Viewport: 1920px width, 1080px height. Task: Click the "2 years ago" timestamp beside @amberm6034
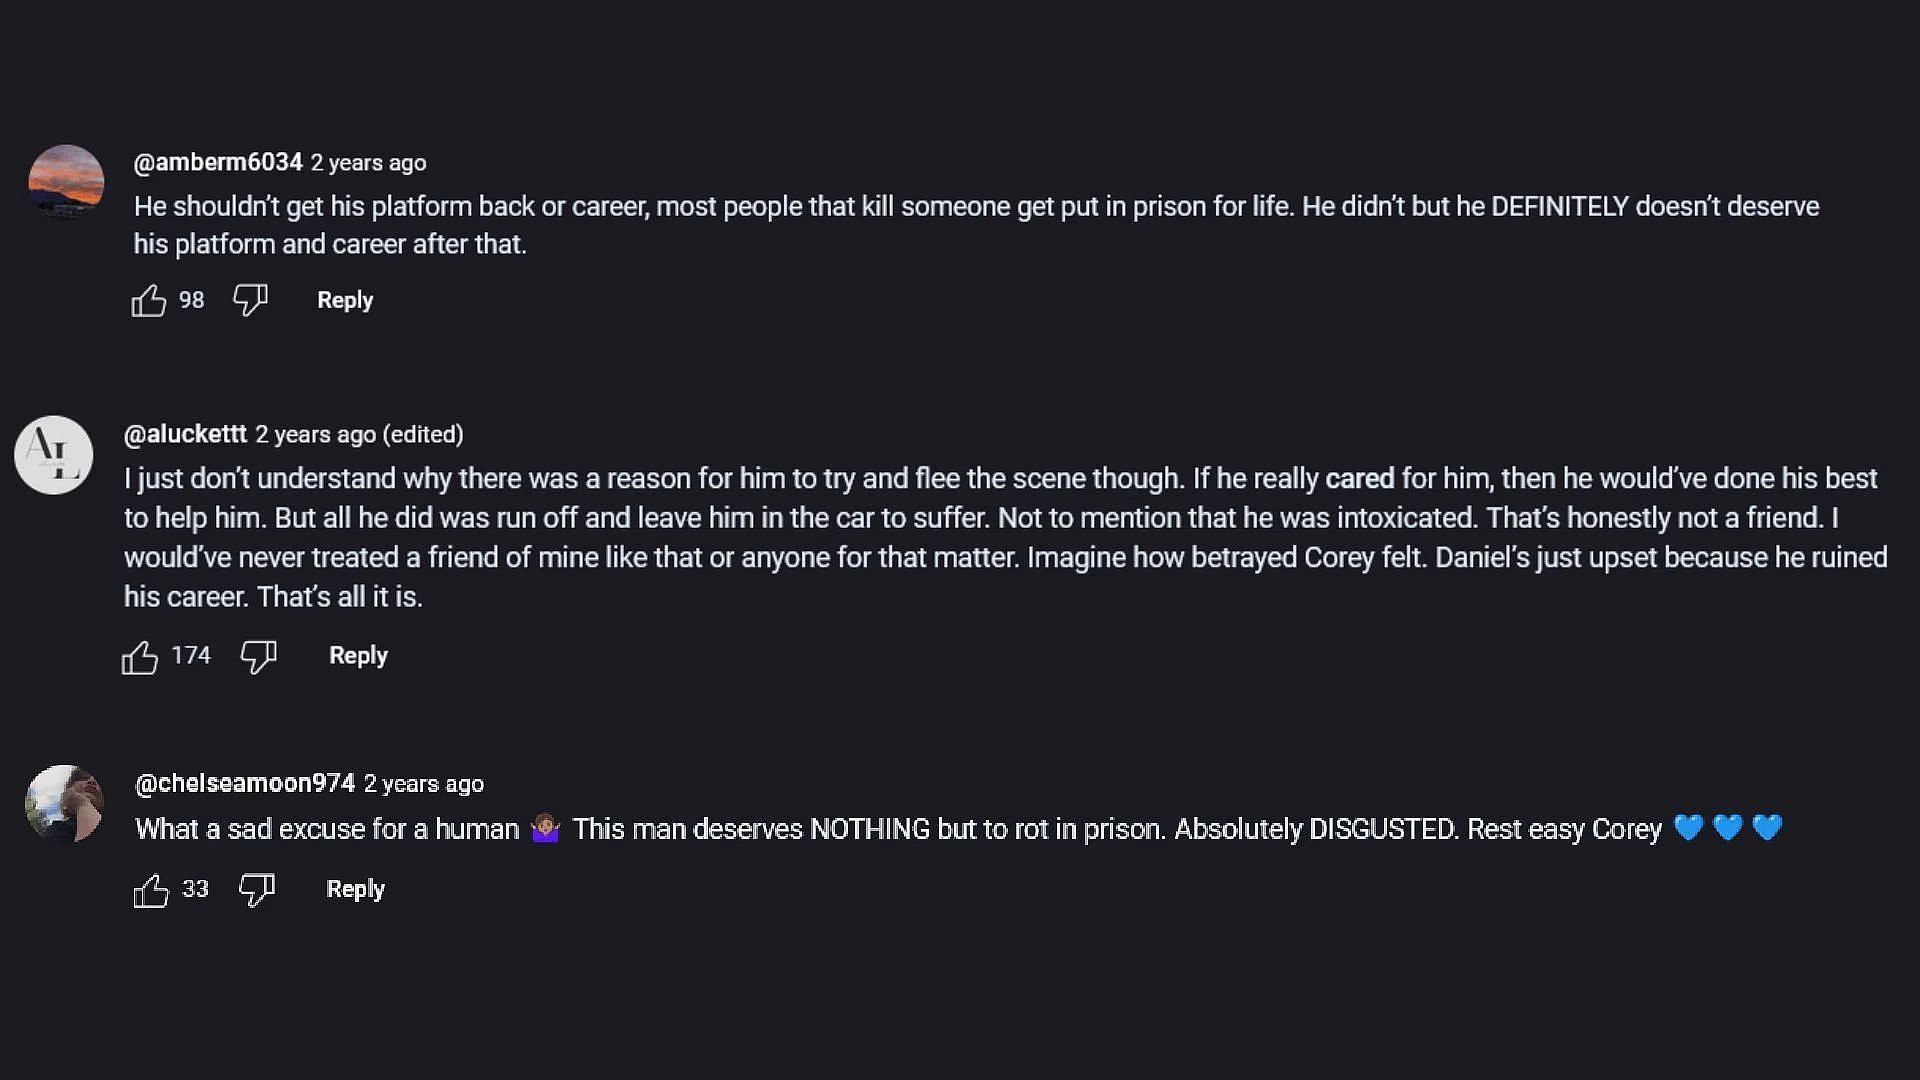coord(368,163)
